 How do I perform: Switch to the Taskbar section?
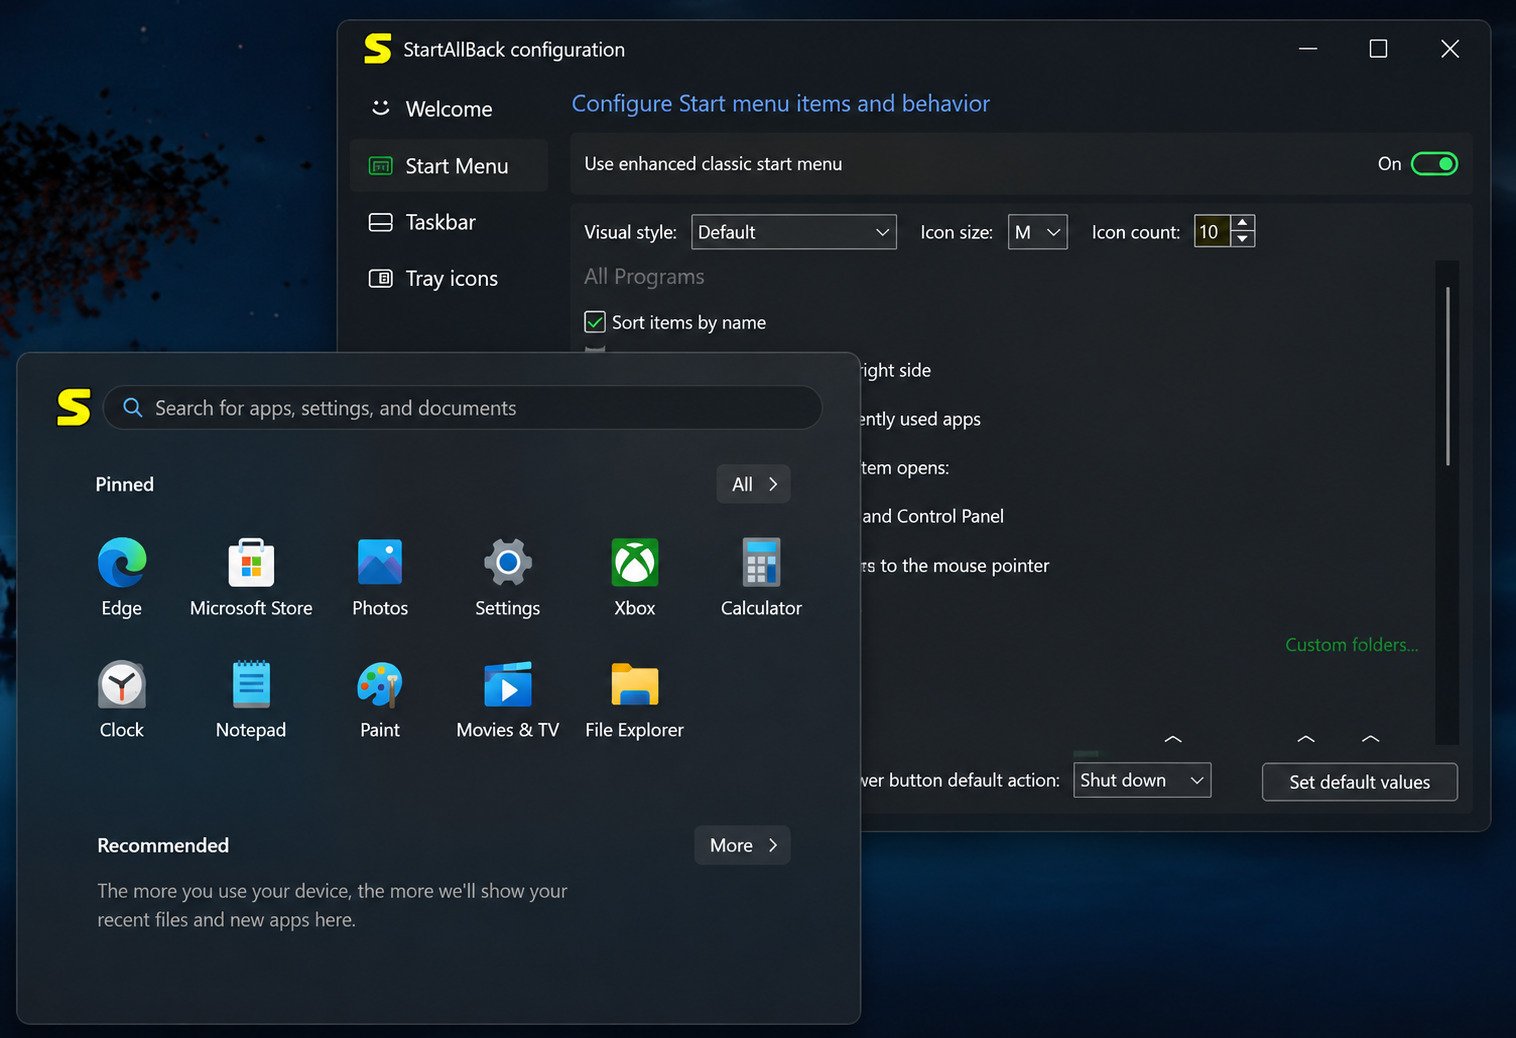point(449,222)
